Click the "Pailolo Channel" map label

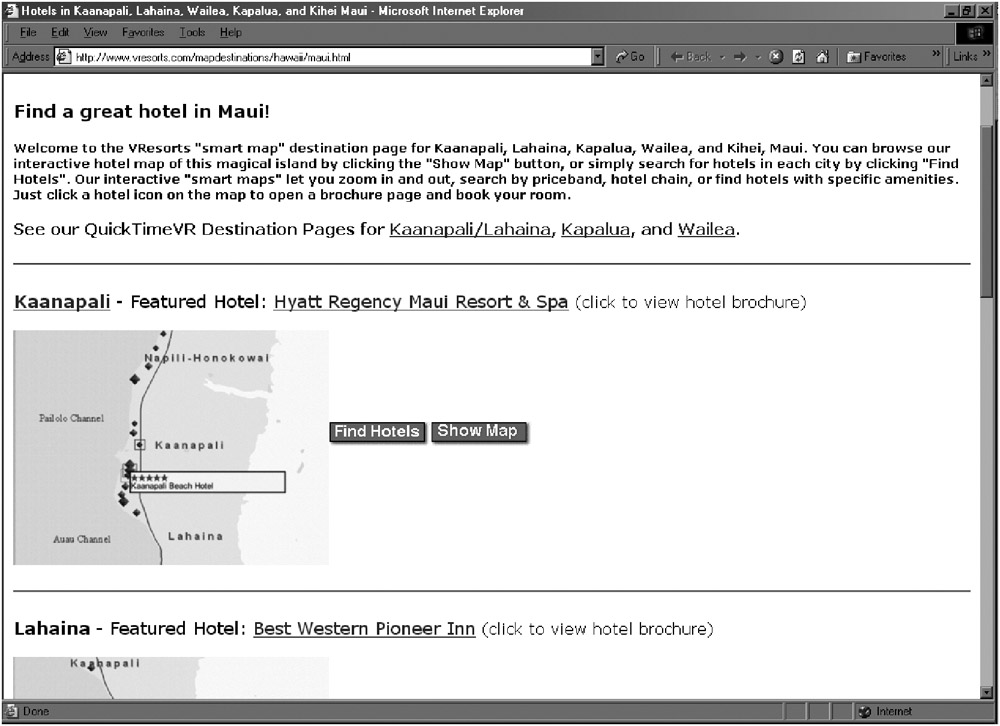71,419
